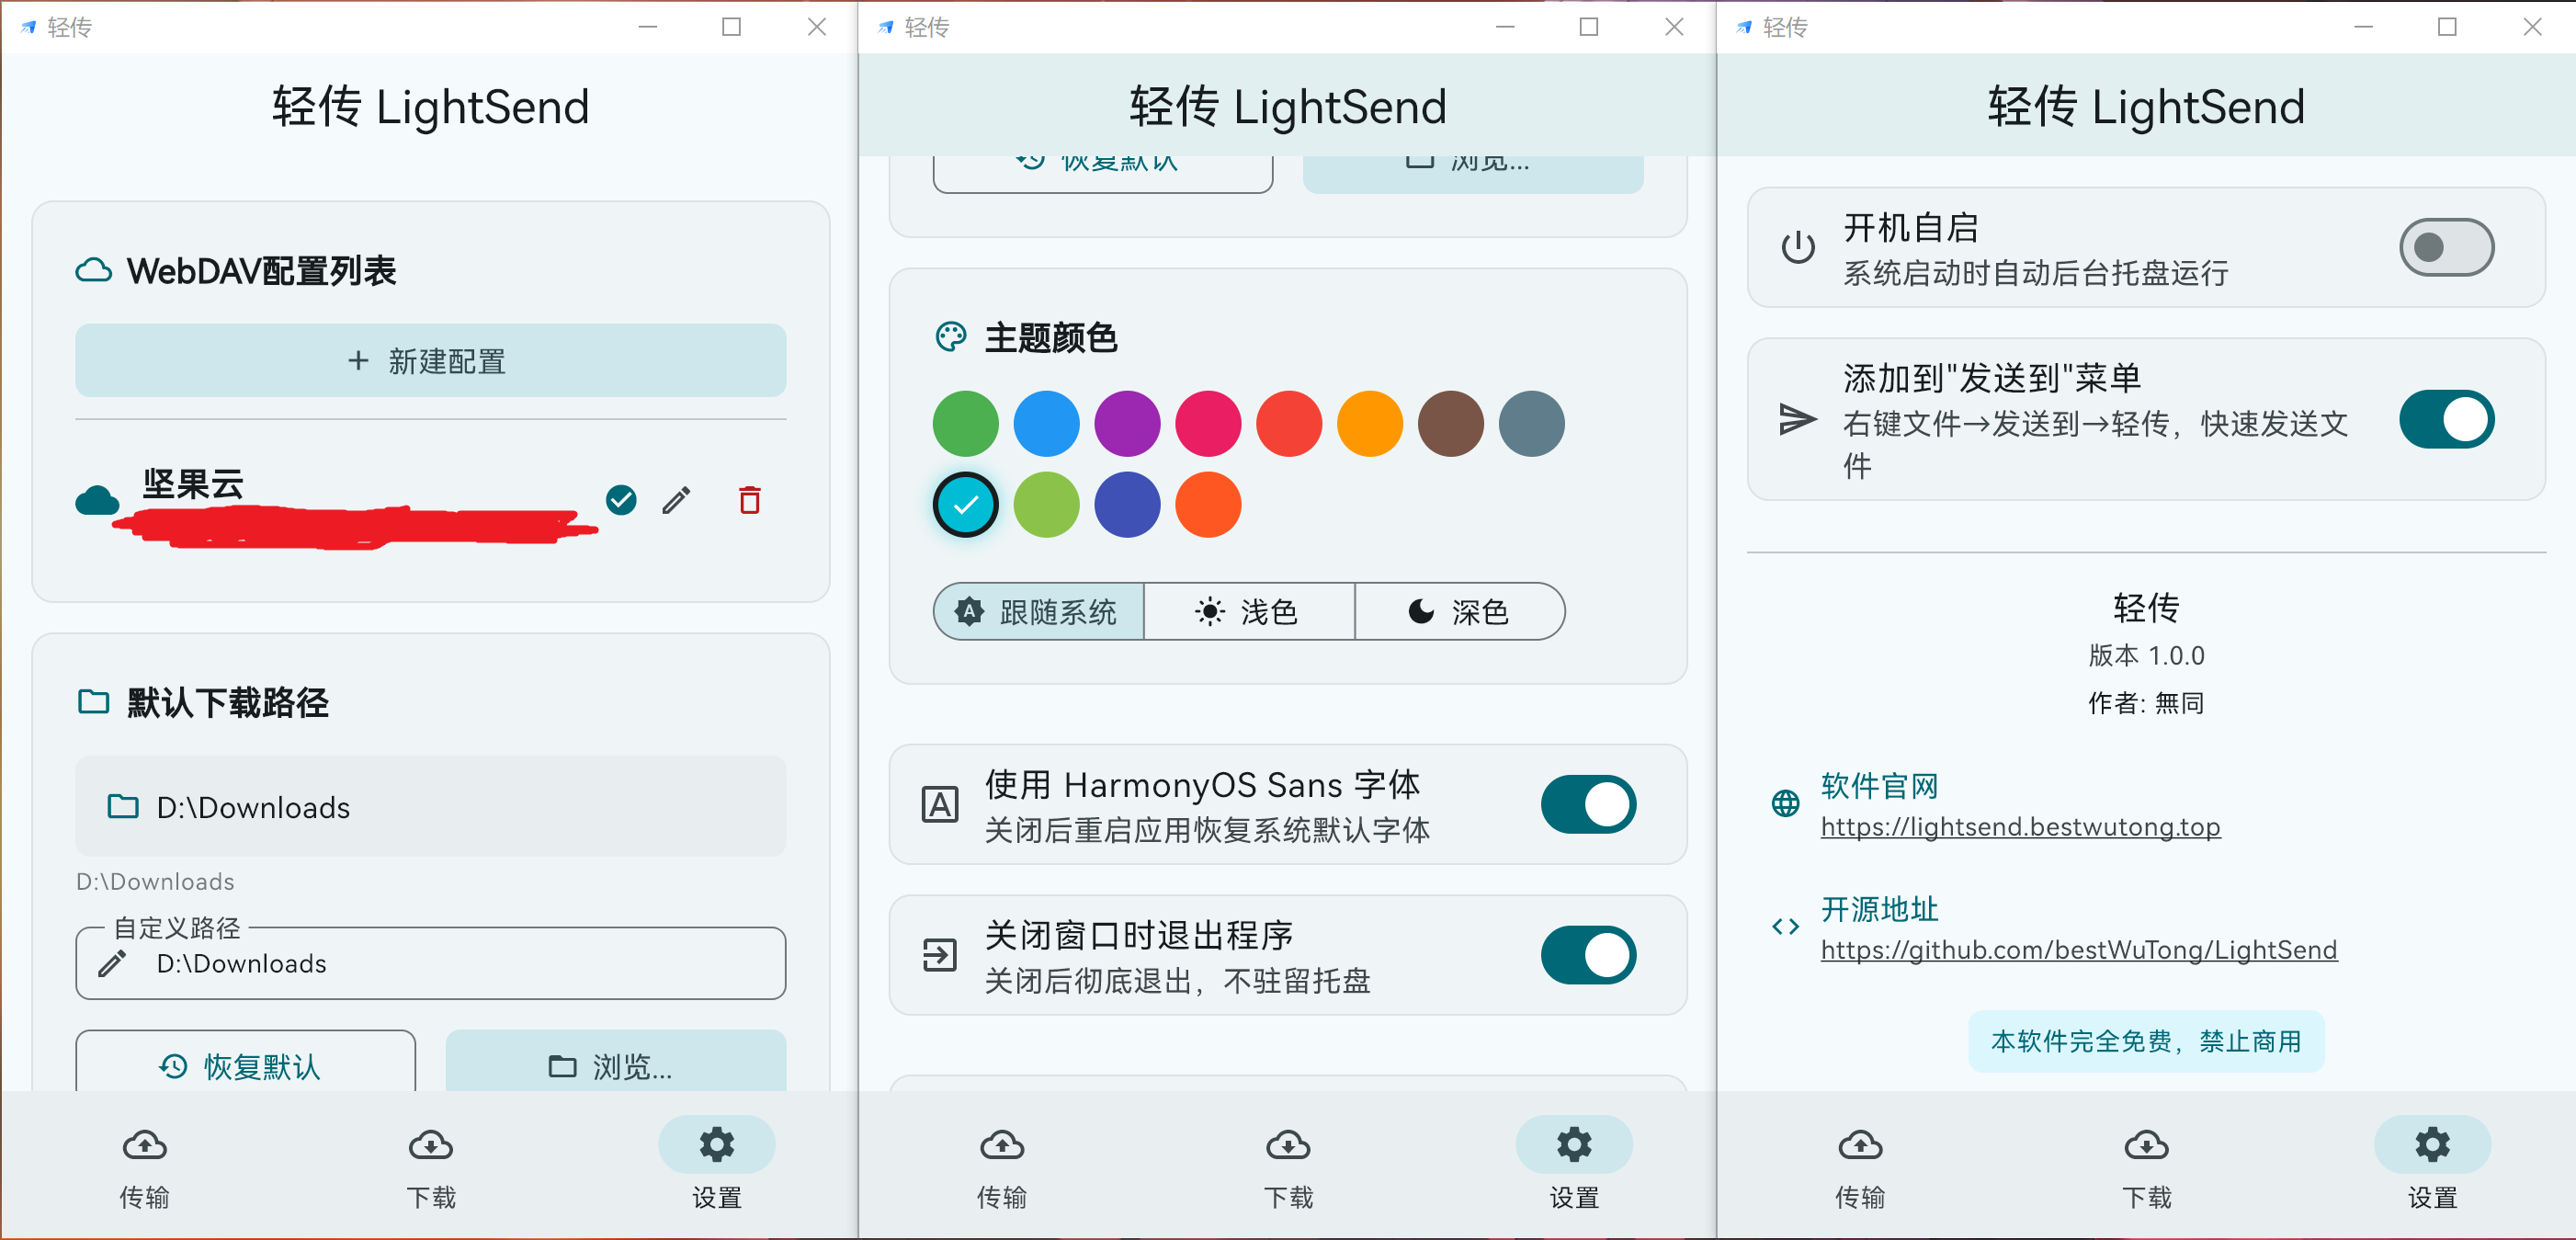Select the brown theme color
This screenshot has height=1240, width=2576.
(1451, 424)
